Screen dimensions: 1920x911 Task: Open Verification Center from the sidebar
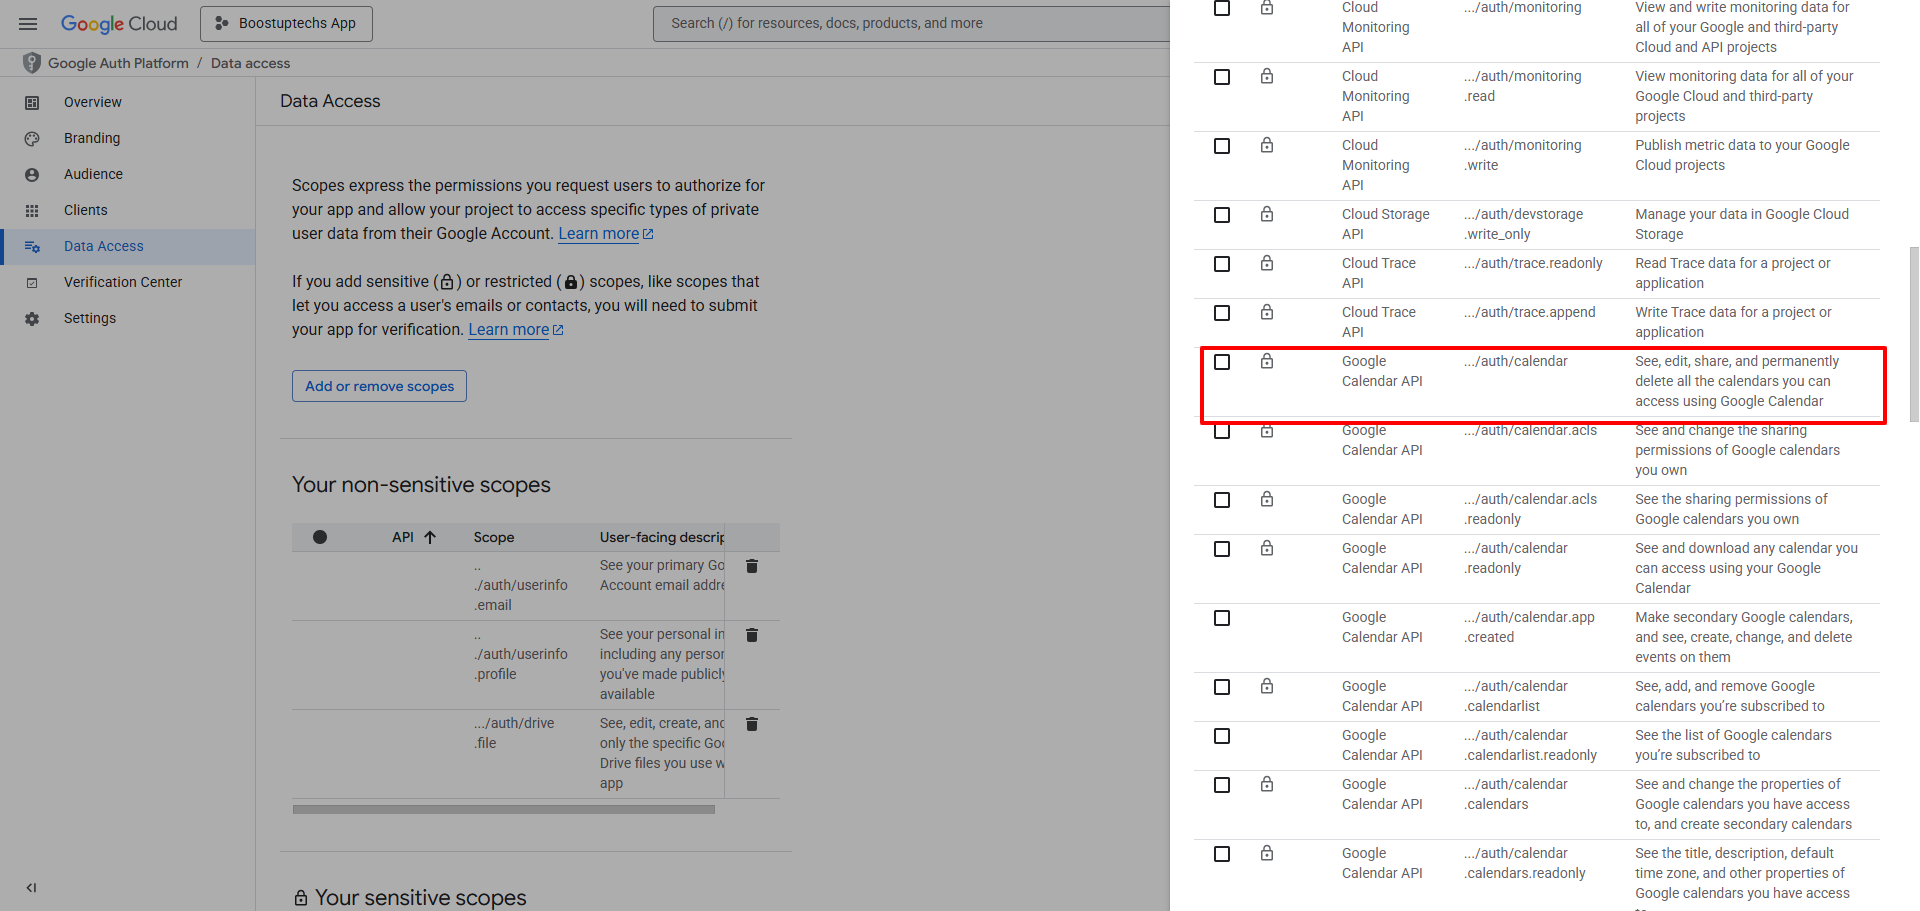[122, 282]
